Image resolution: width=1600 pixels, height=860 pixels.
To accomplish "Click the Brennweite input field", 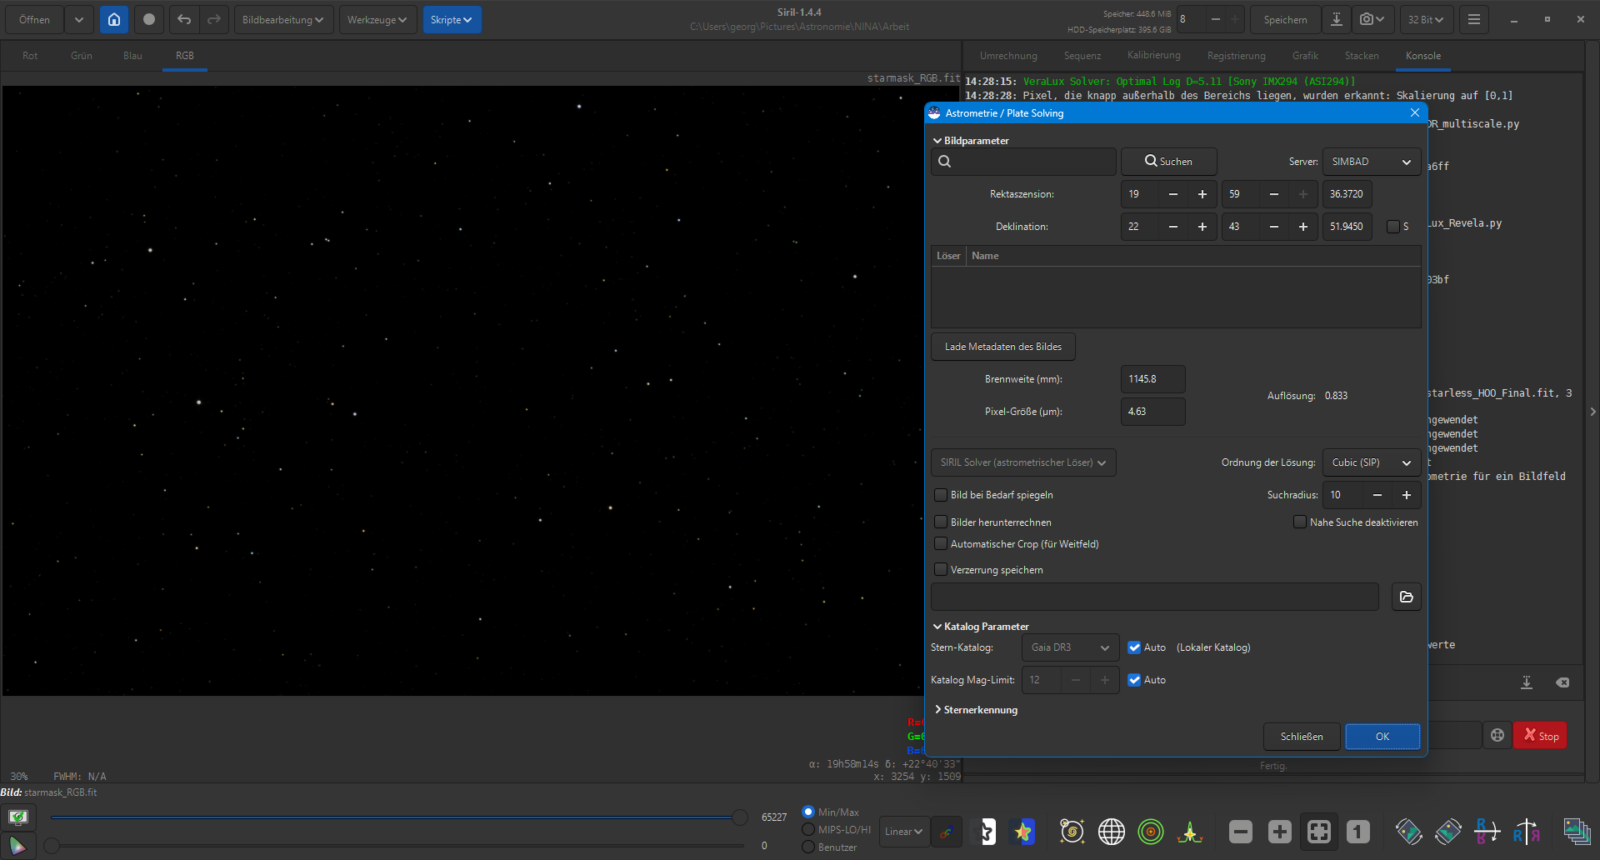I will (1153, 379).
